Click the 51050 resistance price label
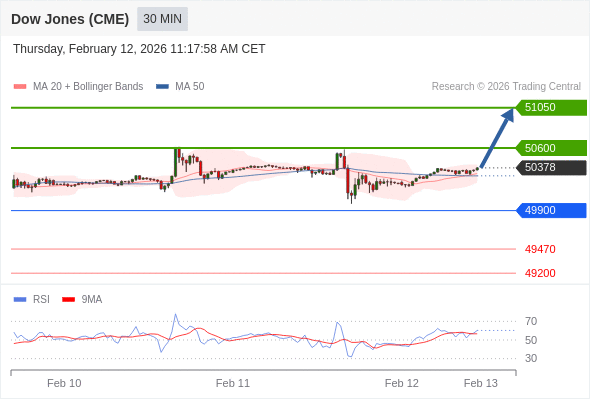The width and height of the screenshot is (590, 400). point(551,108)
